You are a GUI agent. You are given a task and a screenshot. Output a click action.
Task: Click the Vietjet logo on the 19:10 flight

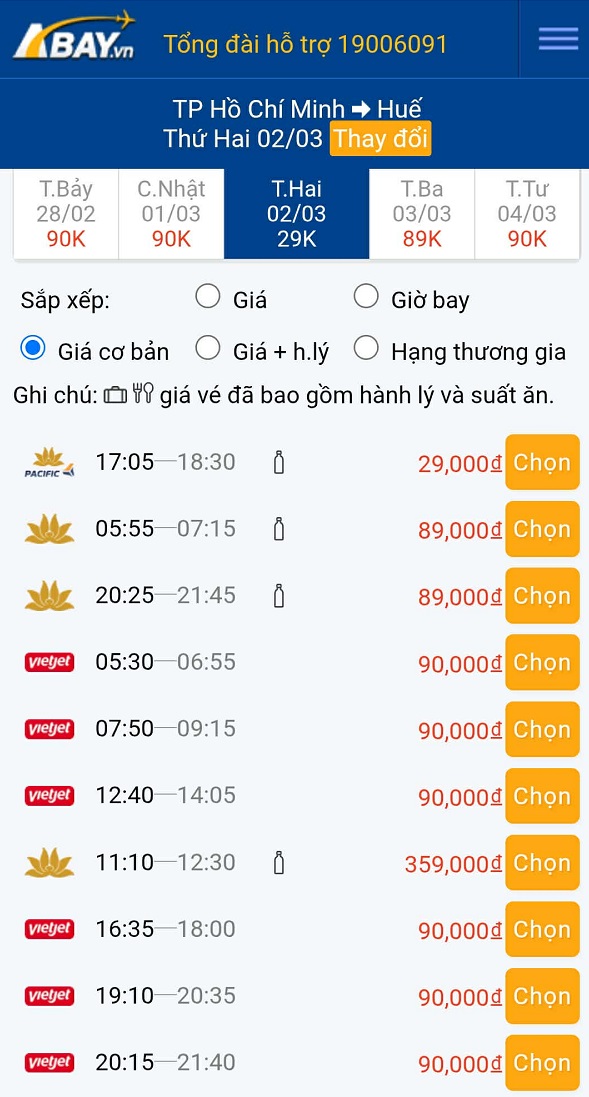(48, 996)
